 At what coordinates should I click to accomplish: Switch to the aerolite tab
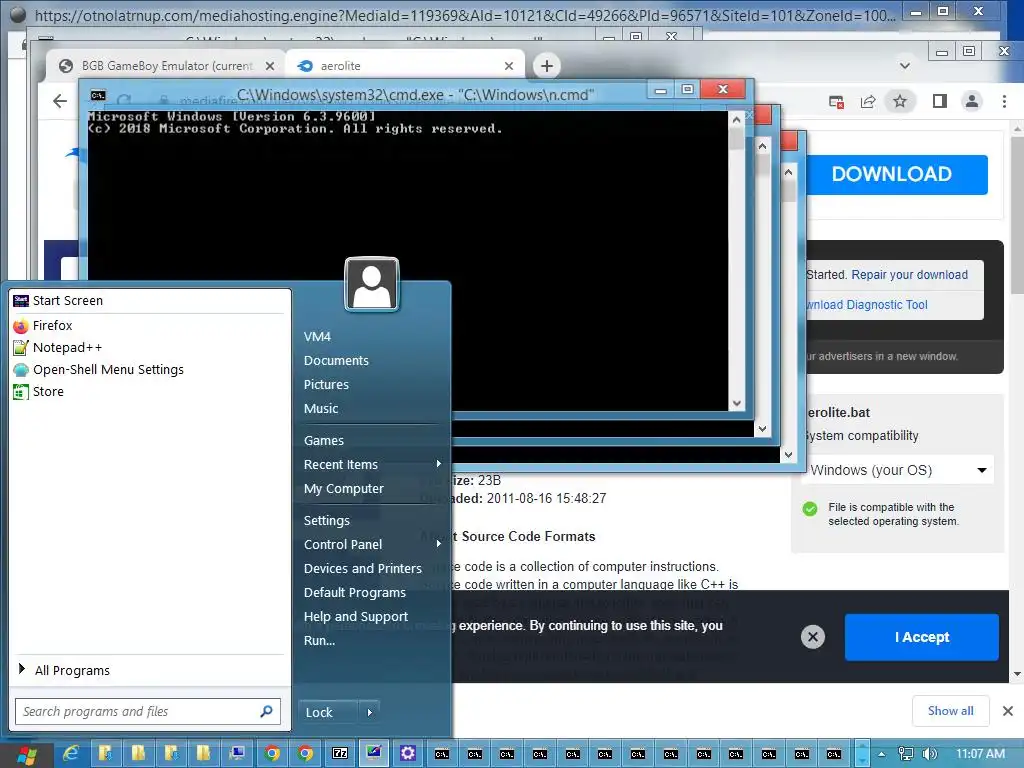pyautogui.click(x=405, y=66)
